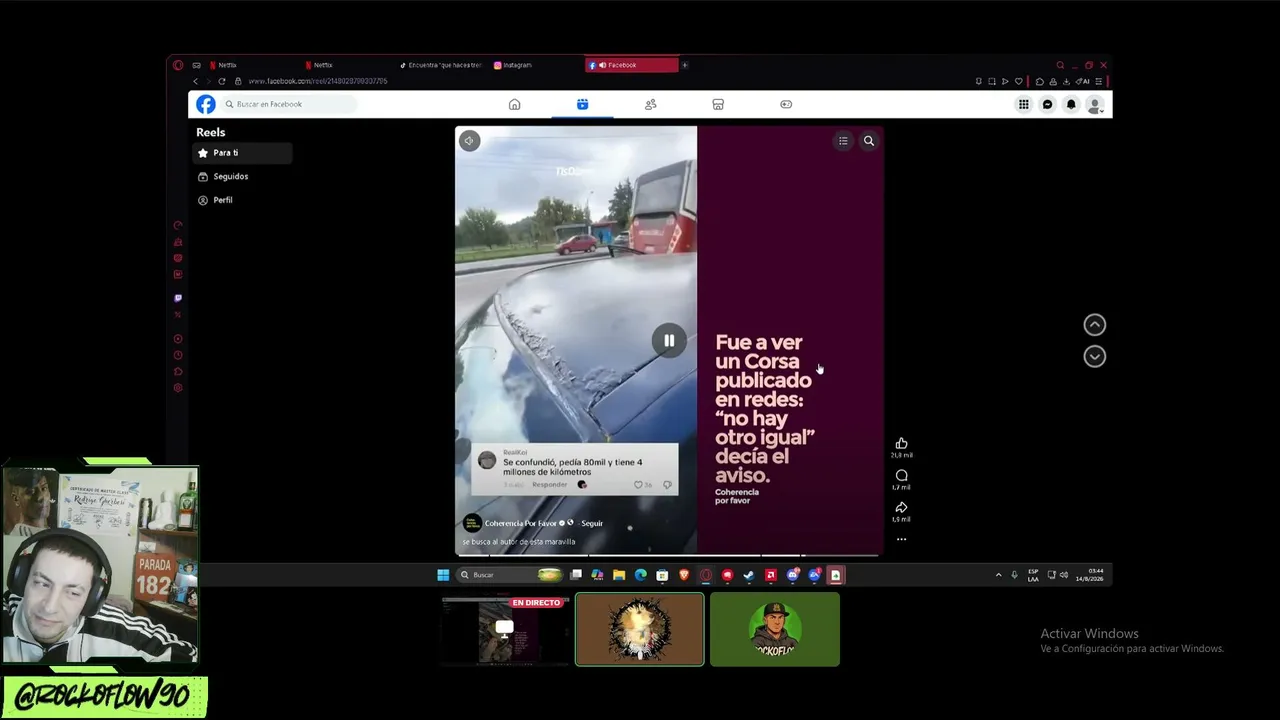Click the taskbar Buscar search box
Image resolution: width=1280 pixels, height=720 pixels.
509,575
